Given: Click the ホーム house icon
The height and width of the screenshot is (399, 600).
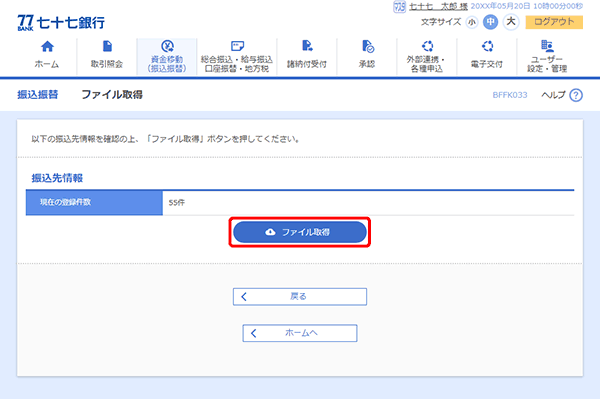Looking at the screenshot, I should click(x=47, y=46).
